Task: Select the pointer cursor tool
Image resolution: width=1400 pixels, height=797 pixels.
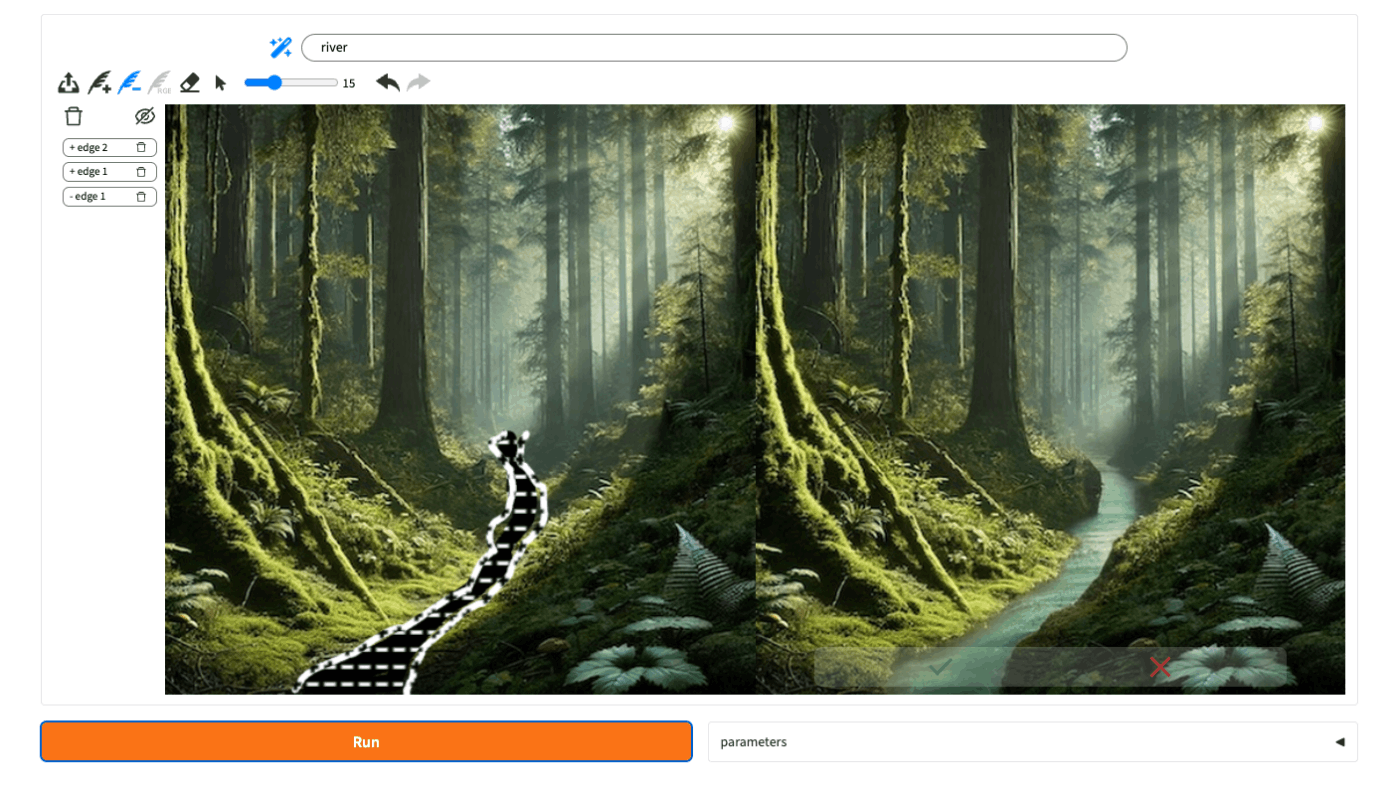Action: pyautogui.click(x=221, y=83)
